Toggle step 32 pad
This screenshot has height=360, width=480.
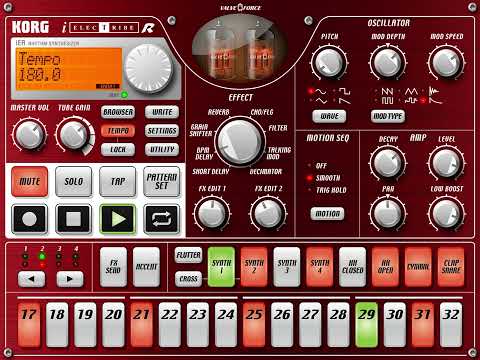click(451, 325)
